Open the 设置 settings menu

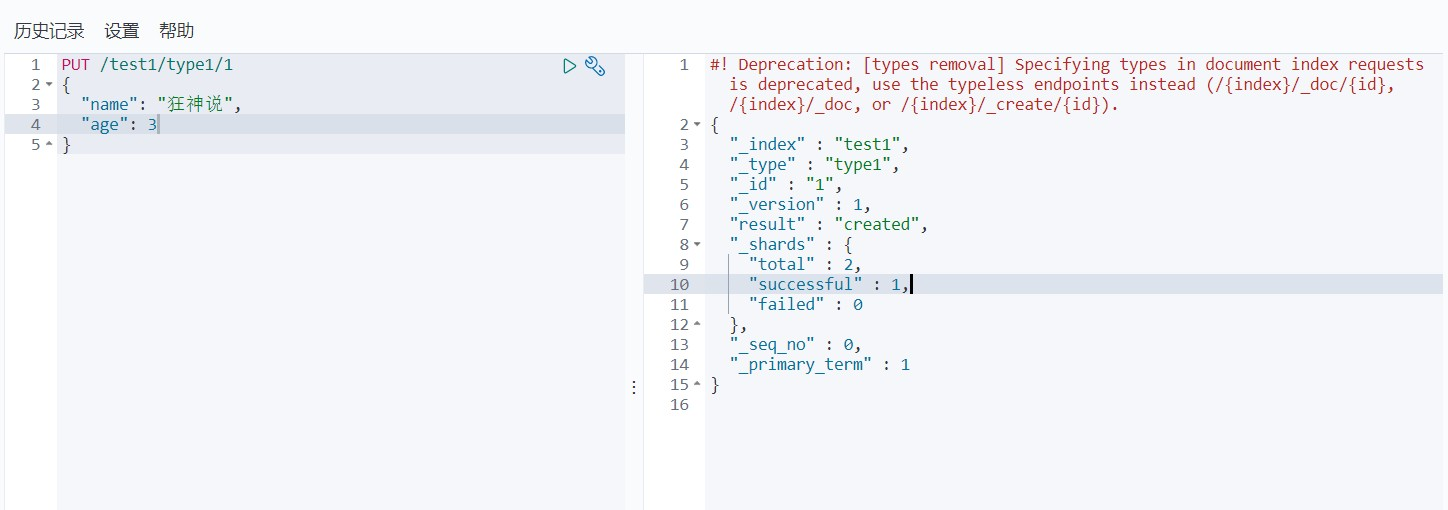click(x=122, y=31)
